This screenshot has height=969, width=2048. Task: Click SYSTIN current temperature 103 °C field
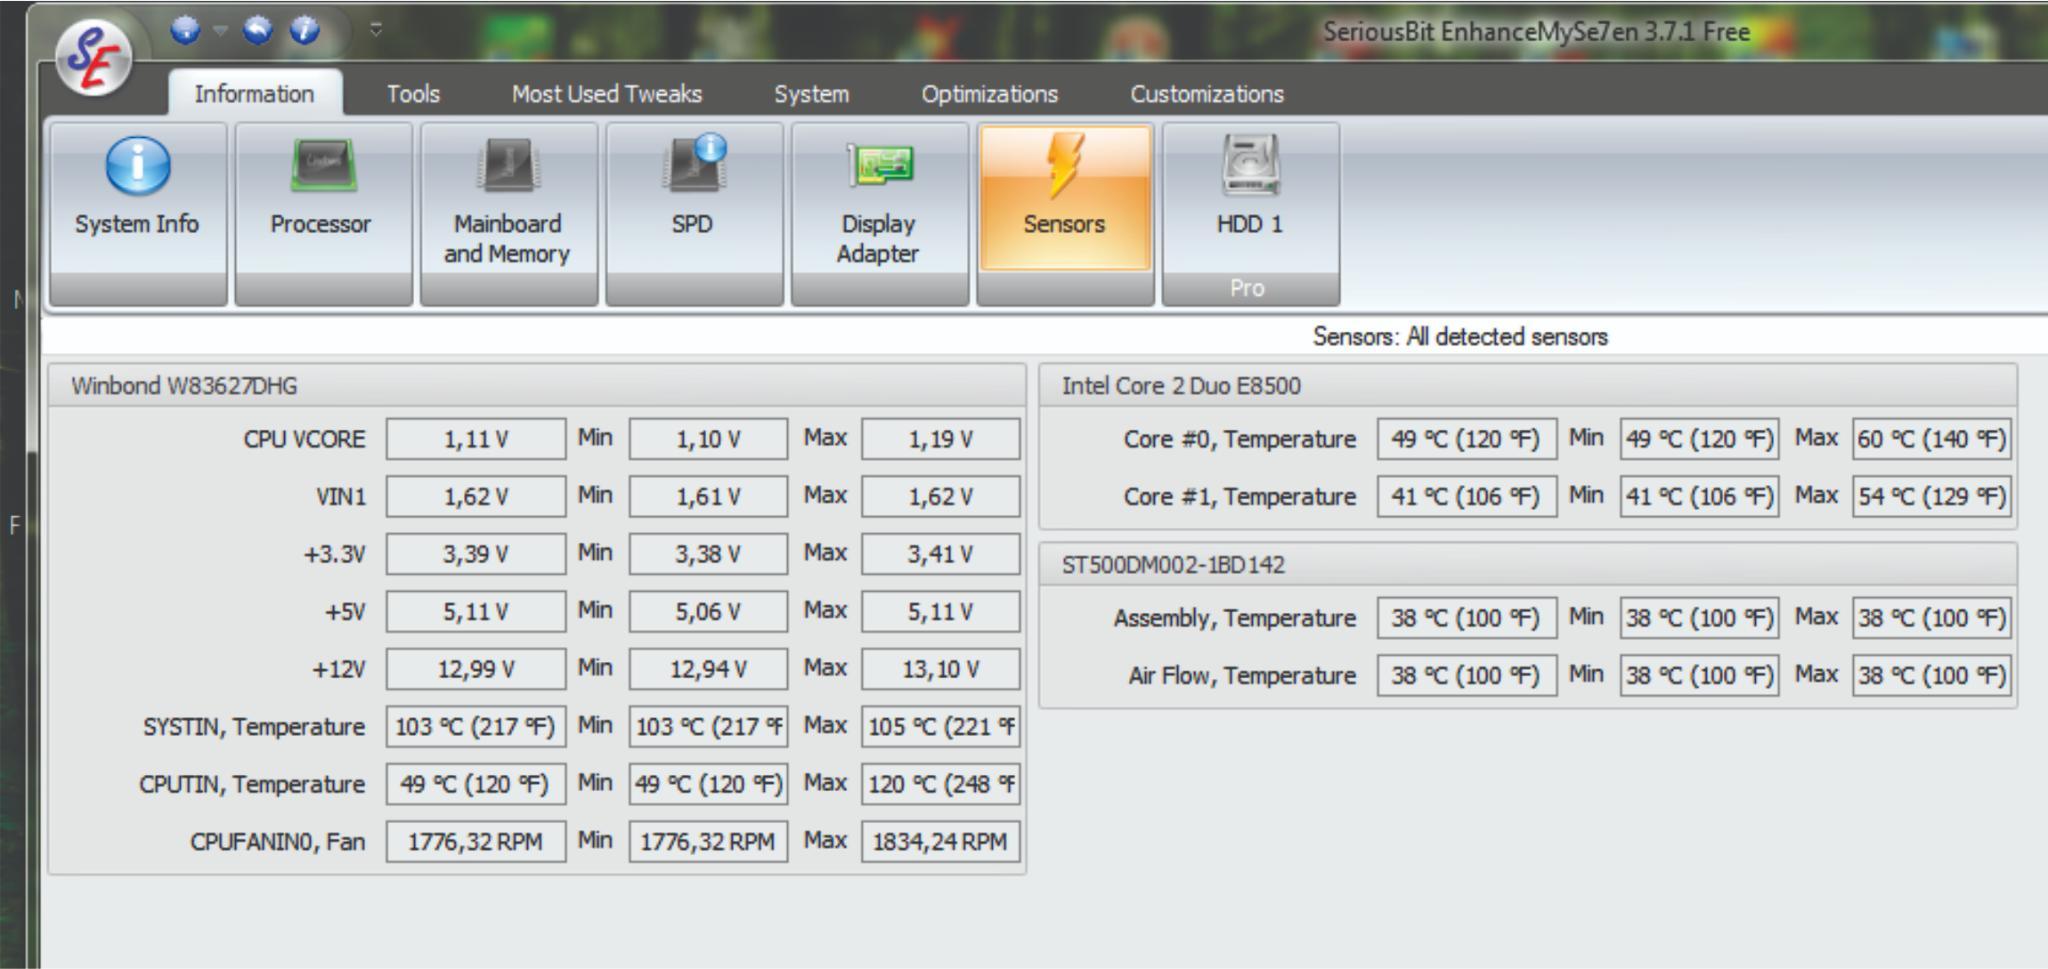[x=476, y=726]
